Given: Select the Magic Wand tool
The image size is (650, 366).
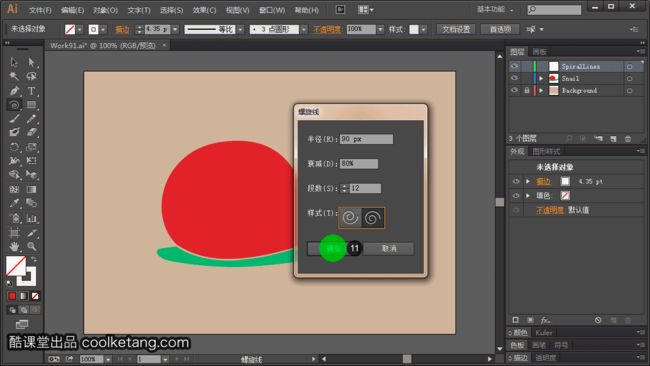Looking at the screenshot, I should pyautogui.click(x=14, y=76).
